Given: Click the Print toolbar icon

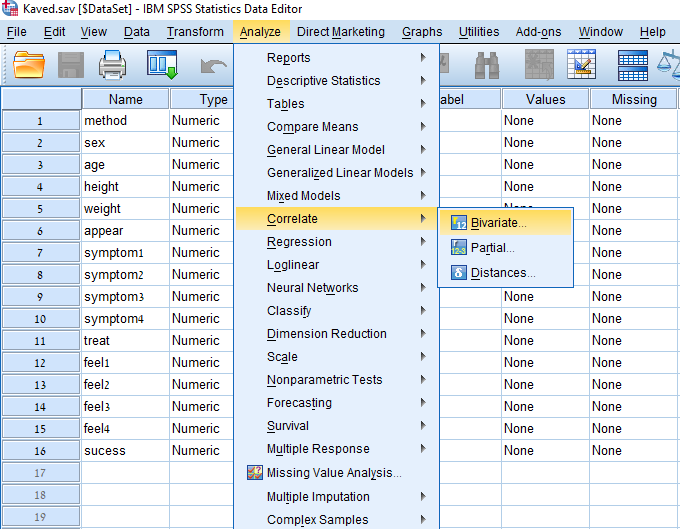Looking at the screenshot, I should pos(112,66).
